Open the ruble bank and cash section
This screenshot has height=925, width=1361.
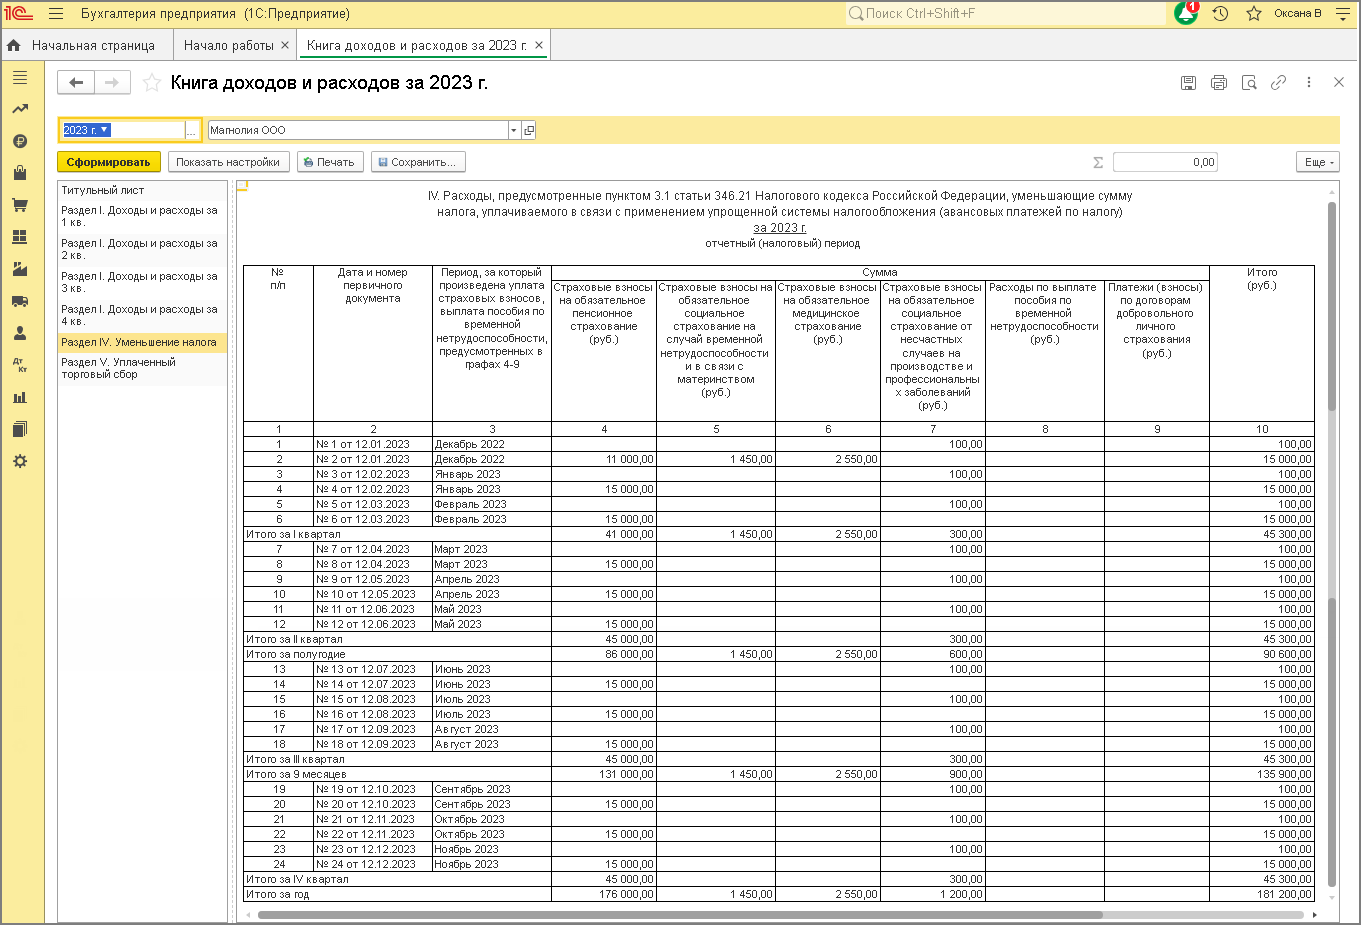pos(20,141)
